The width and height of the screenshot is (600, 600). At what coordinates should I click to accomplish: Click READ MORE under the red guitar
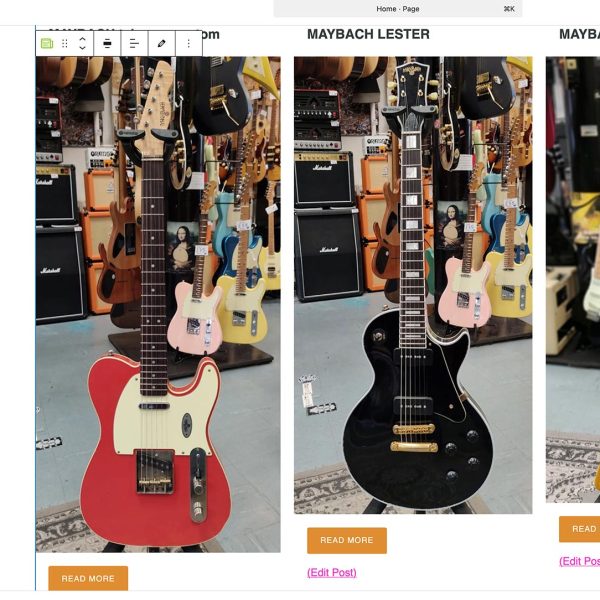coord(88,578)
